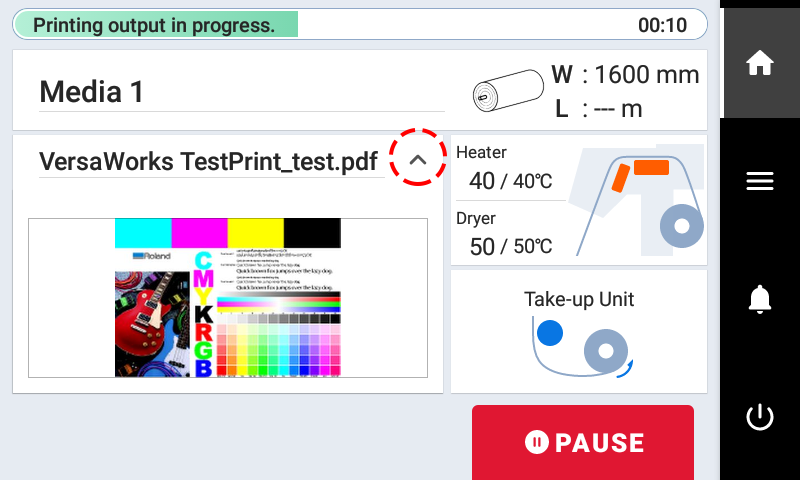Screen dimensions: 800x480
Task: Open the test print preview thumbnail
Action: click(228, 298)
